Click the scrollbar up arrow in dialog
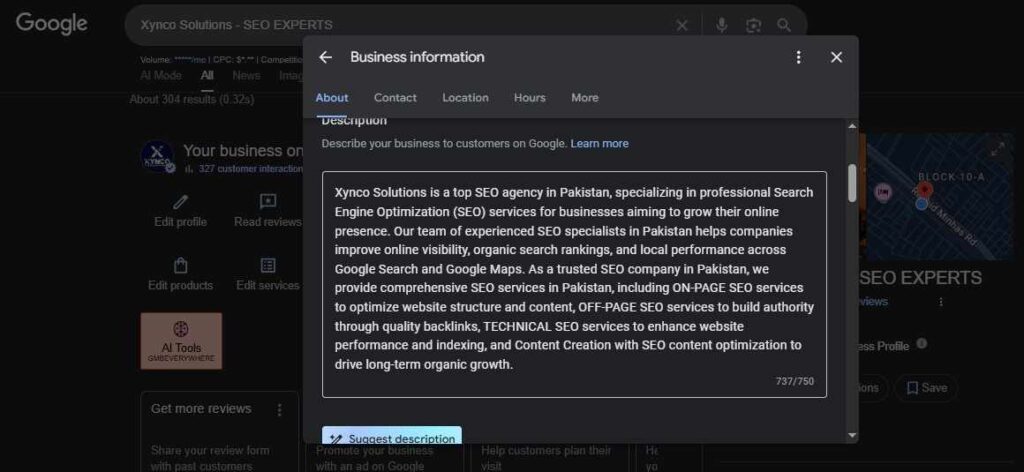The image size is (1024, 472). coord(852,126)
